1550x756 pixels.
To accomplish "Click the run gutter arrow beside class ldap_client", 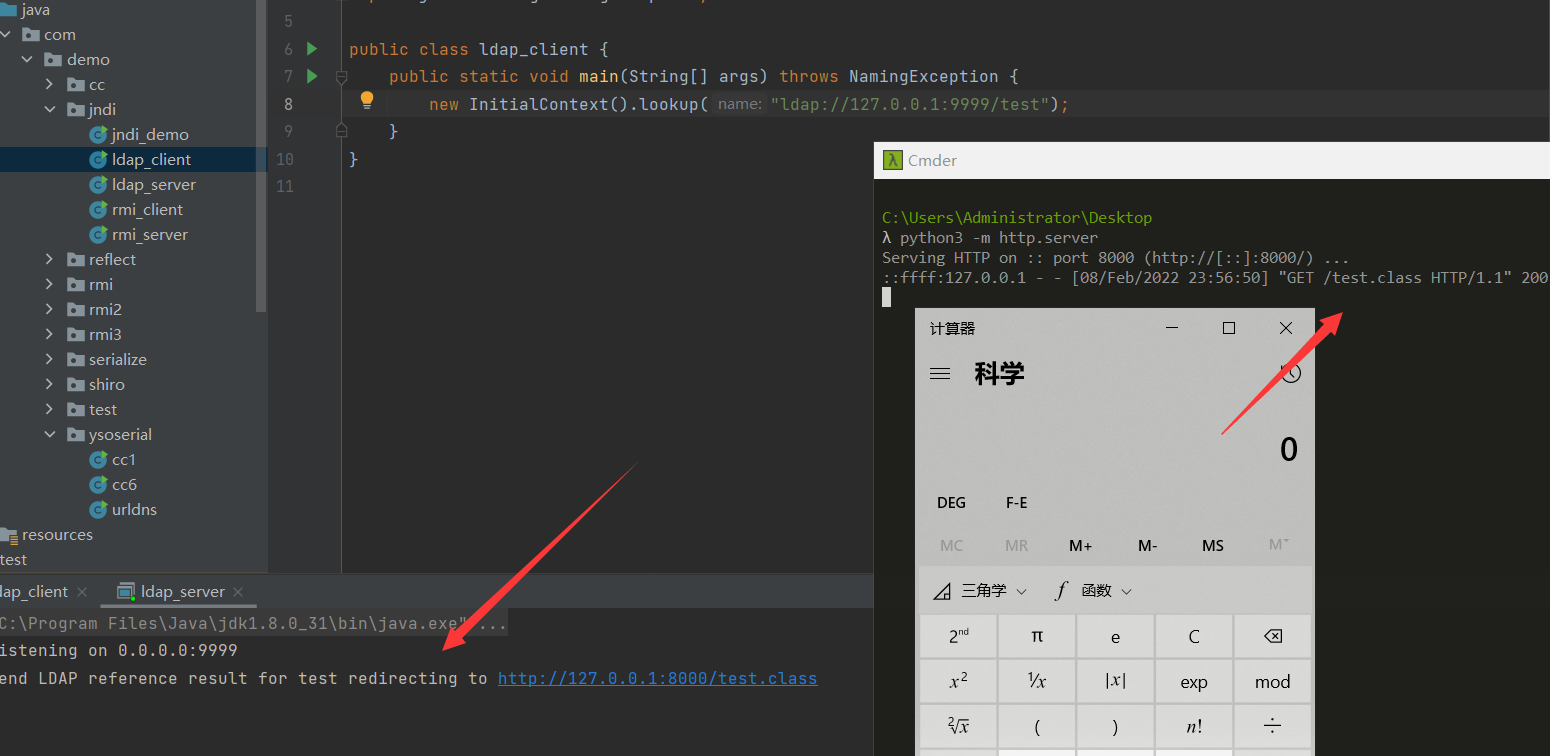I will (311, 48).
